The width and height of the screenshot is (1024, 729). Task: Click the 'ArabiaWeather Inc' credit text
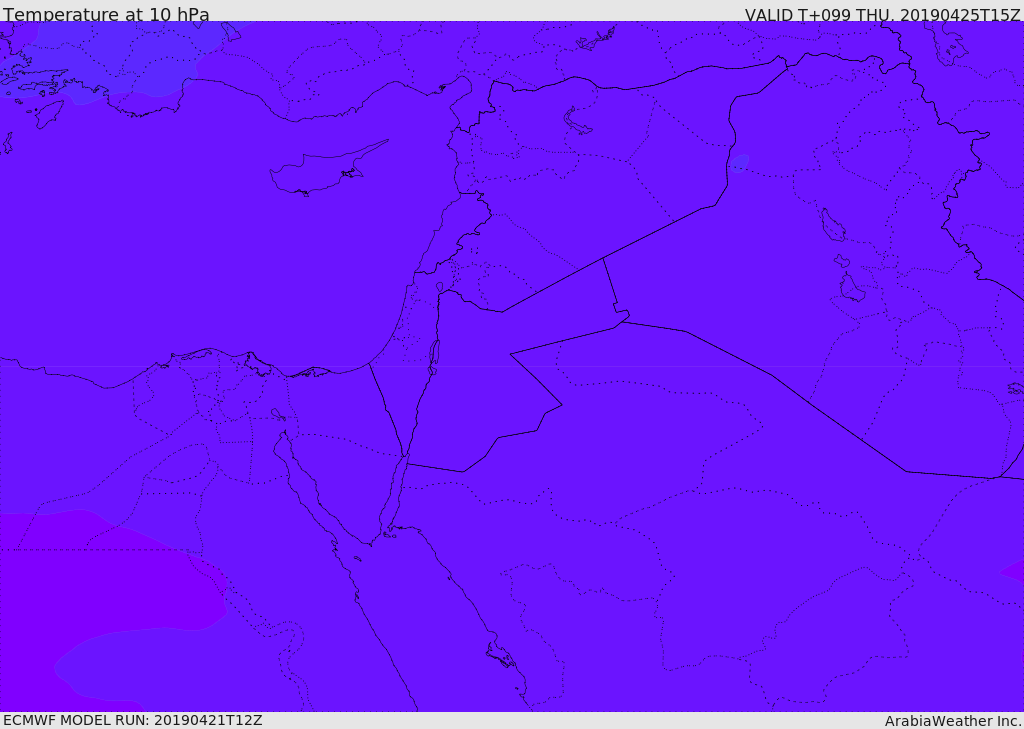click(x=952, y=721)
